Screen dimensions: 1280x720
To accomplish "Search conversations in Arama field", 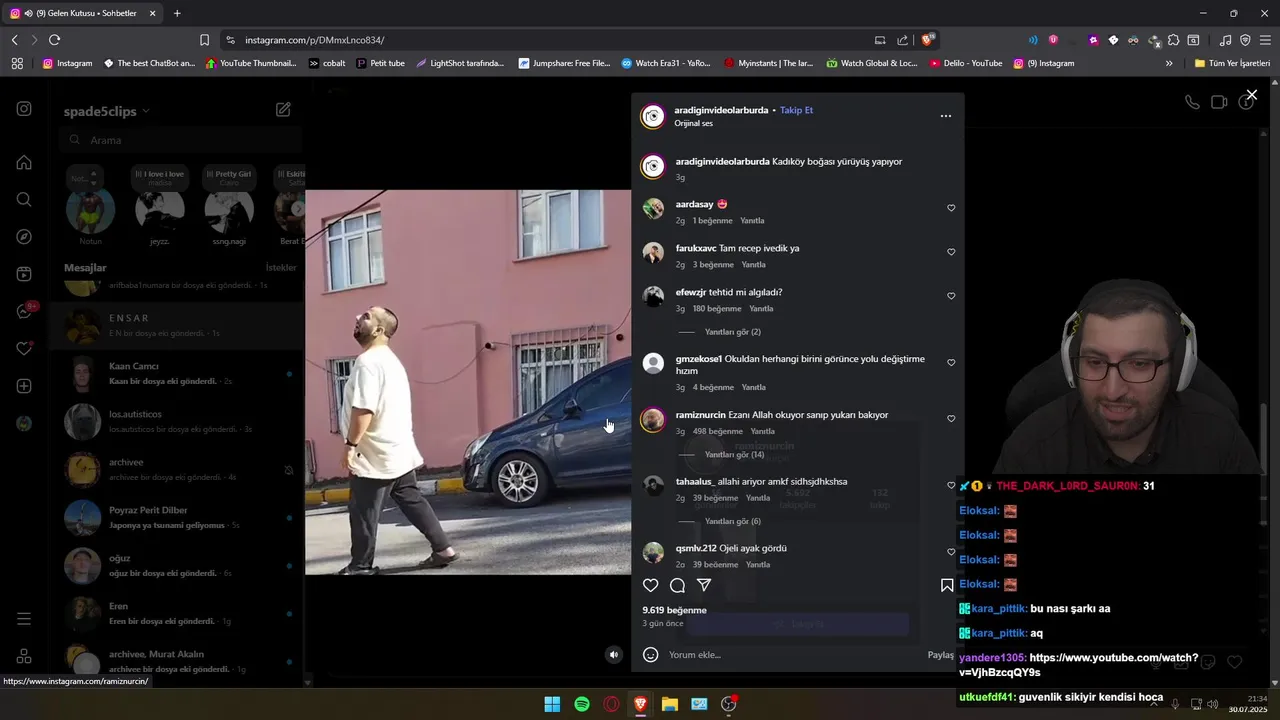I will [x=180, y=140].
